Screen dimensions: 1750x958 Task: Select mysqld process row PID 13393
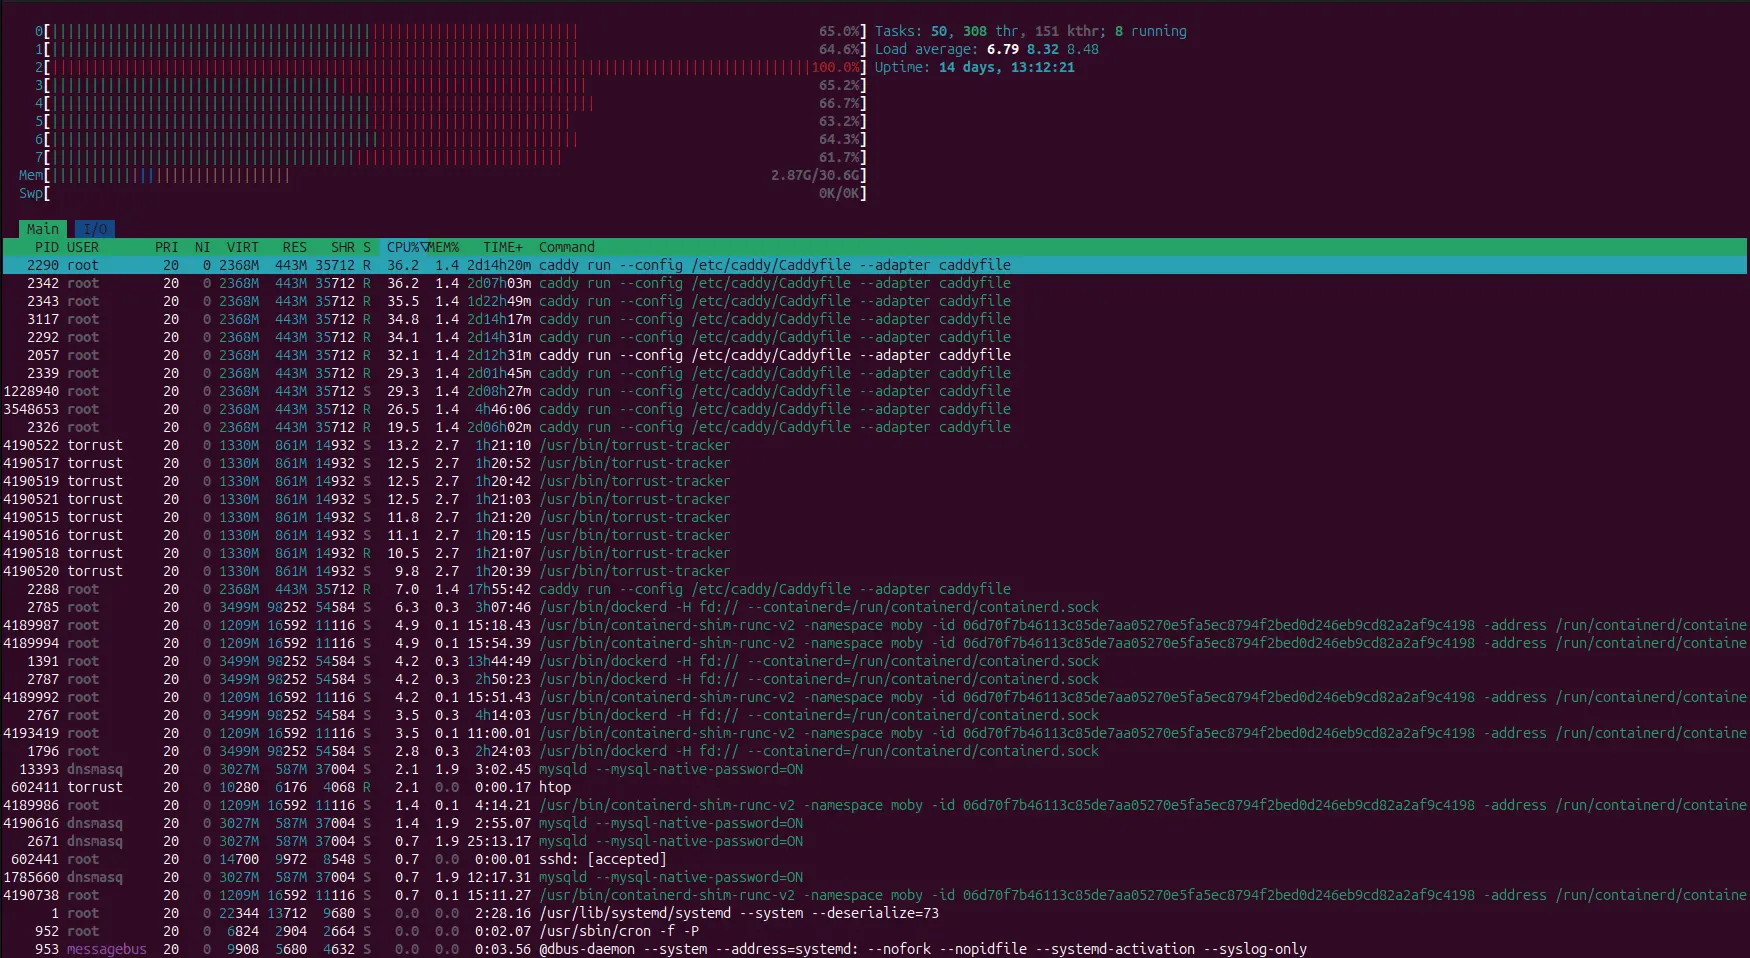tap(875, 769)
